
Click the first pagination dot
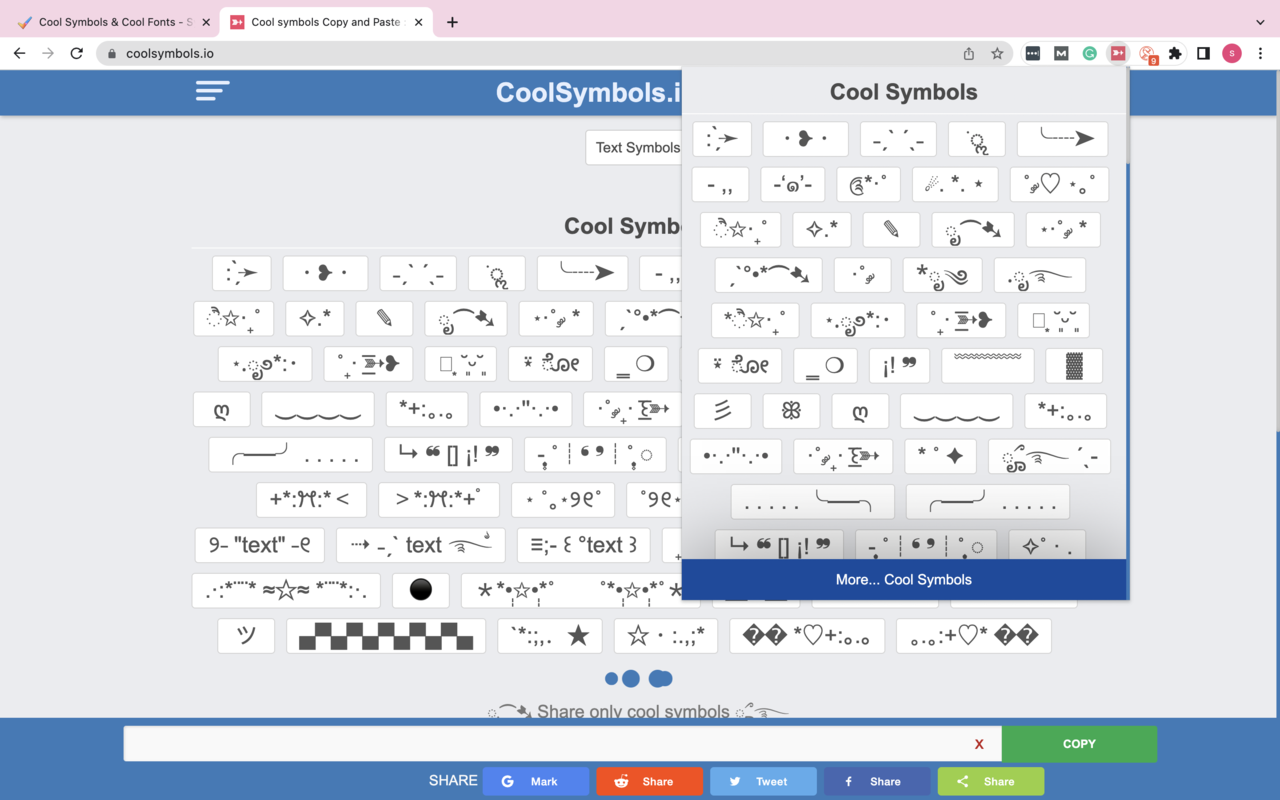pos(612,679)
